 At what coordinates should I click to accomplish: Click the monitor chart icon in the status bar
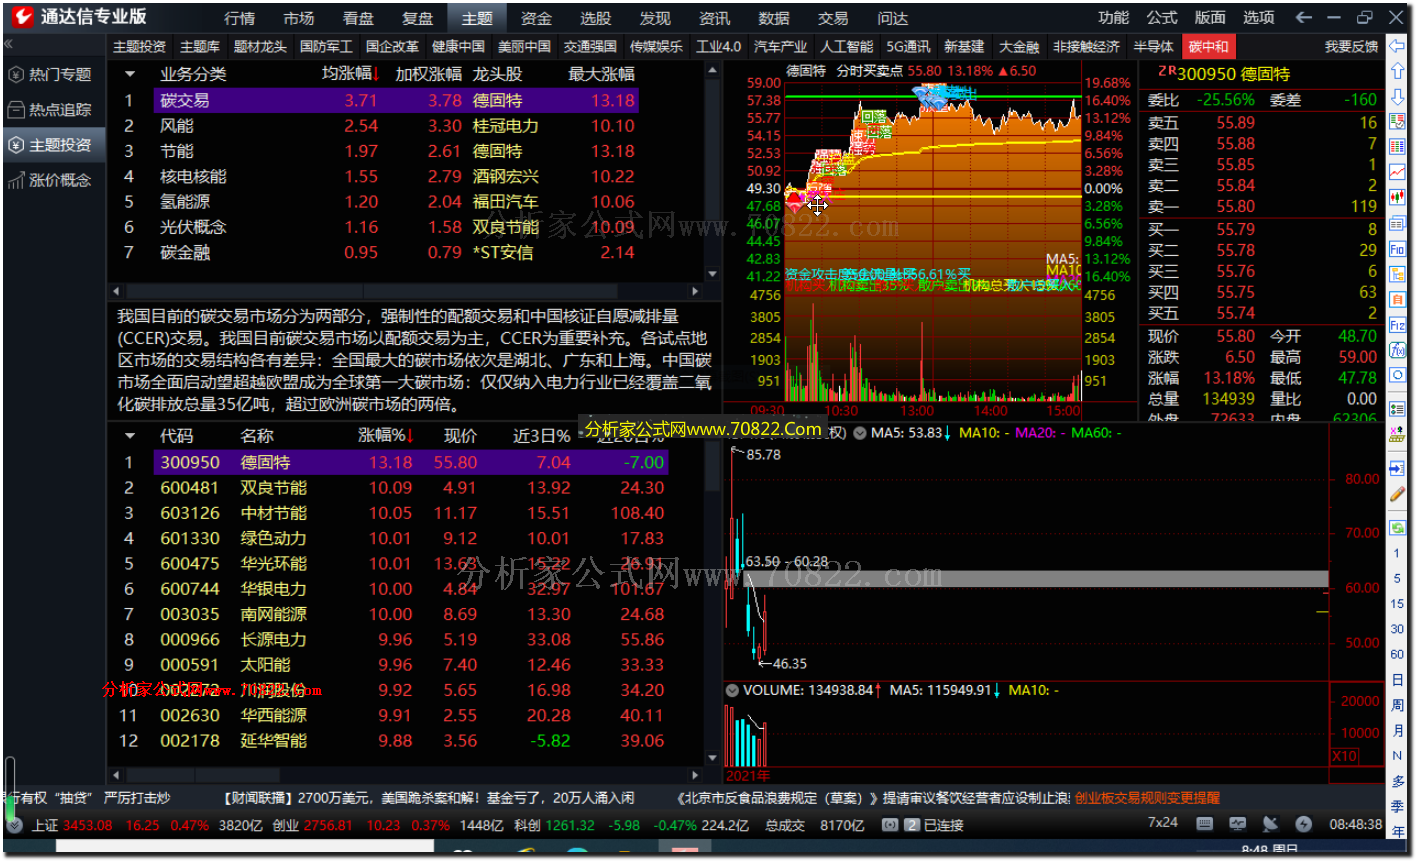[x=1238, y=824]
